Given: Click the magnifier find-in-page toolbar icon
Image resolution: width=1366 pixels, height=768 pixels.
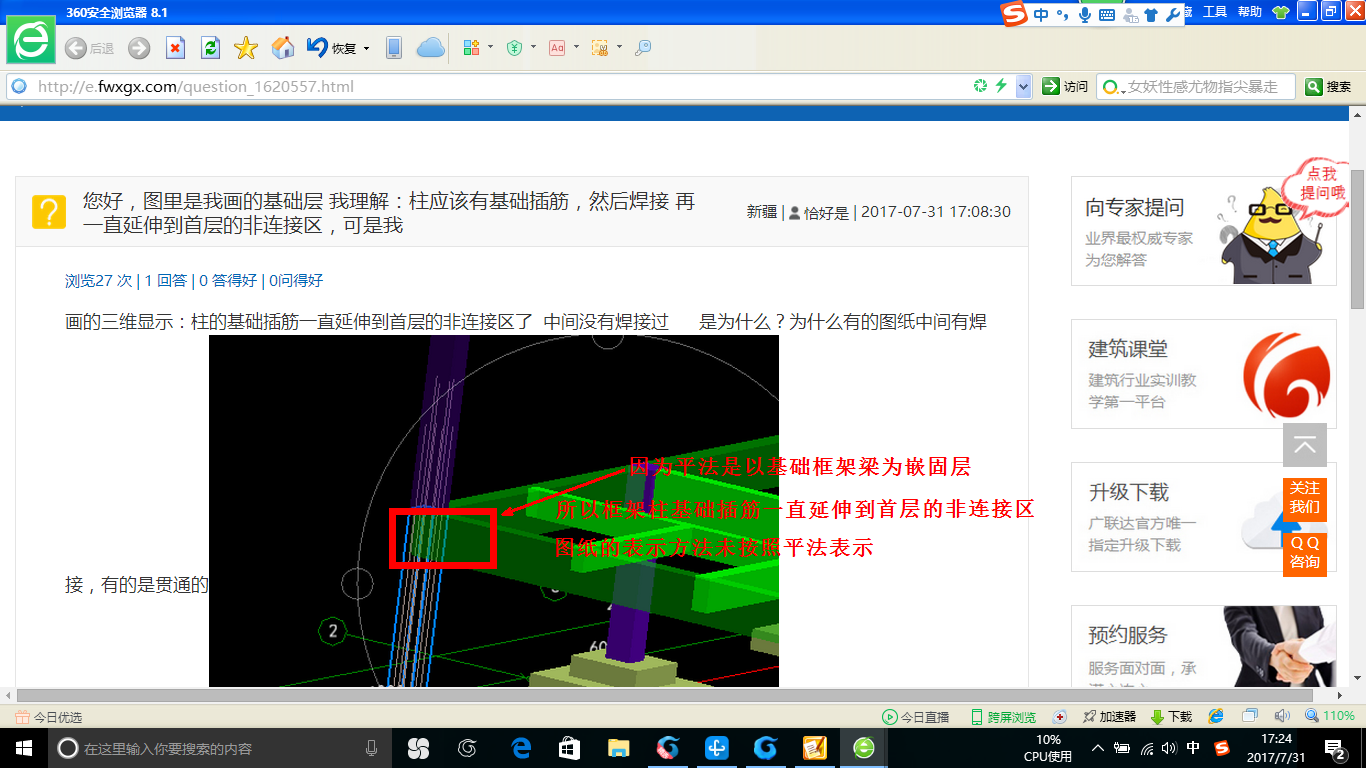Looking at the screenshot, I should pyautogui.click(x=643, y=48).
